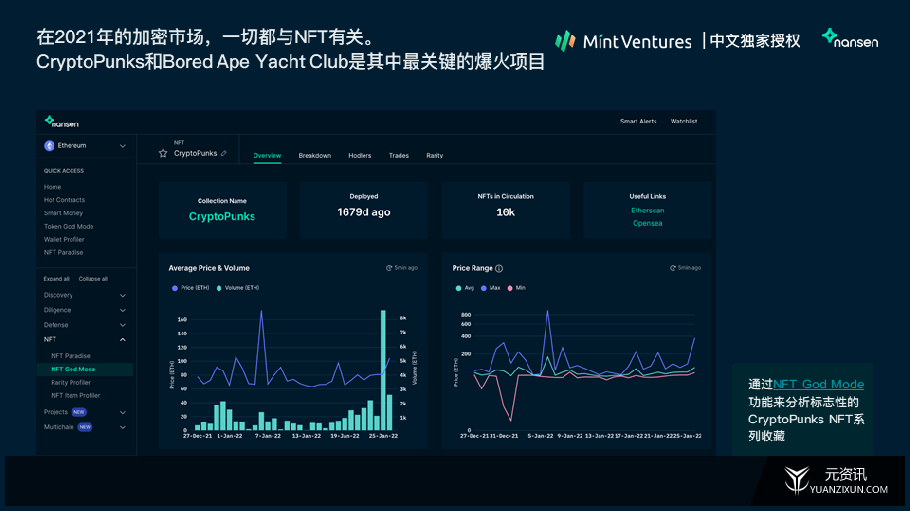Click the NEW badge next to Multichain
This screenshot has width=910, height=511.
coord(85,427)
